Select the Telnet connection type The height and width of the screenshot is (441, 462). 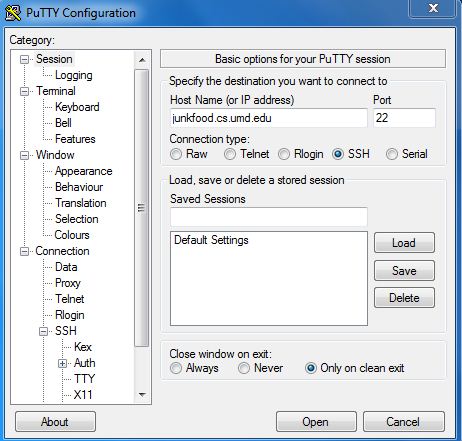pos(230,154)
